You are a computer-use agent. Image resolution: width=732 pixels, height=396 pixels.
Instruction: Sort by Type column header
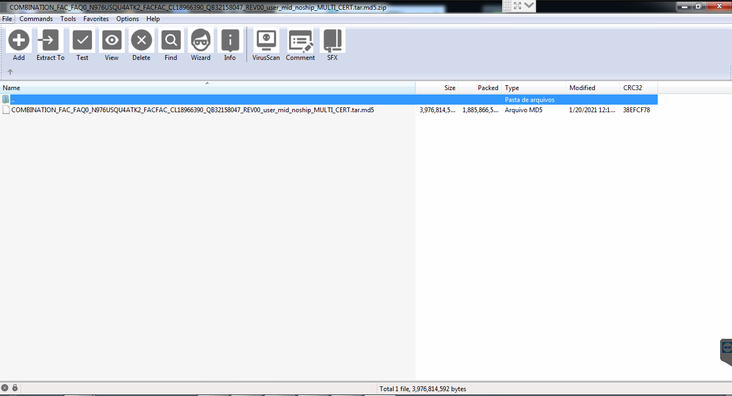[x=534, y=88]
